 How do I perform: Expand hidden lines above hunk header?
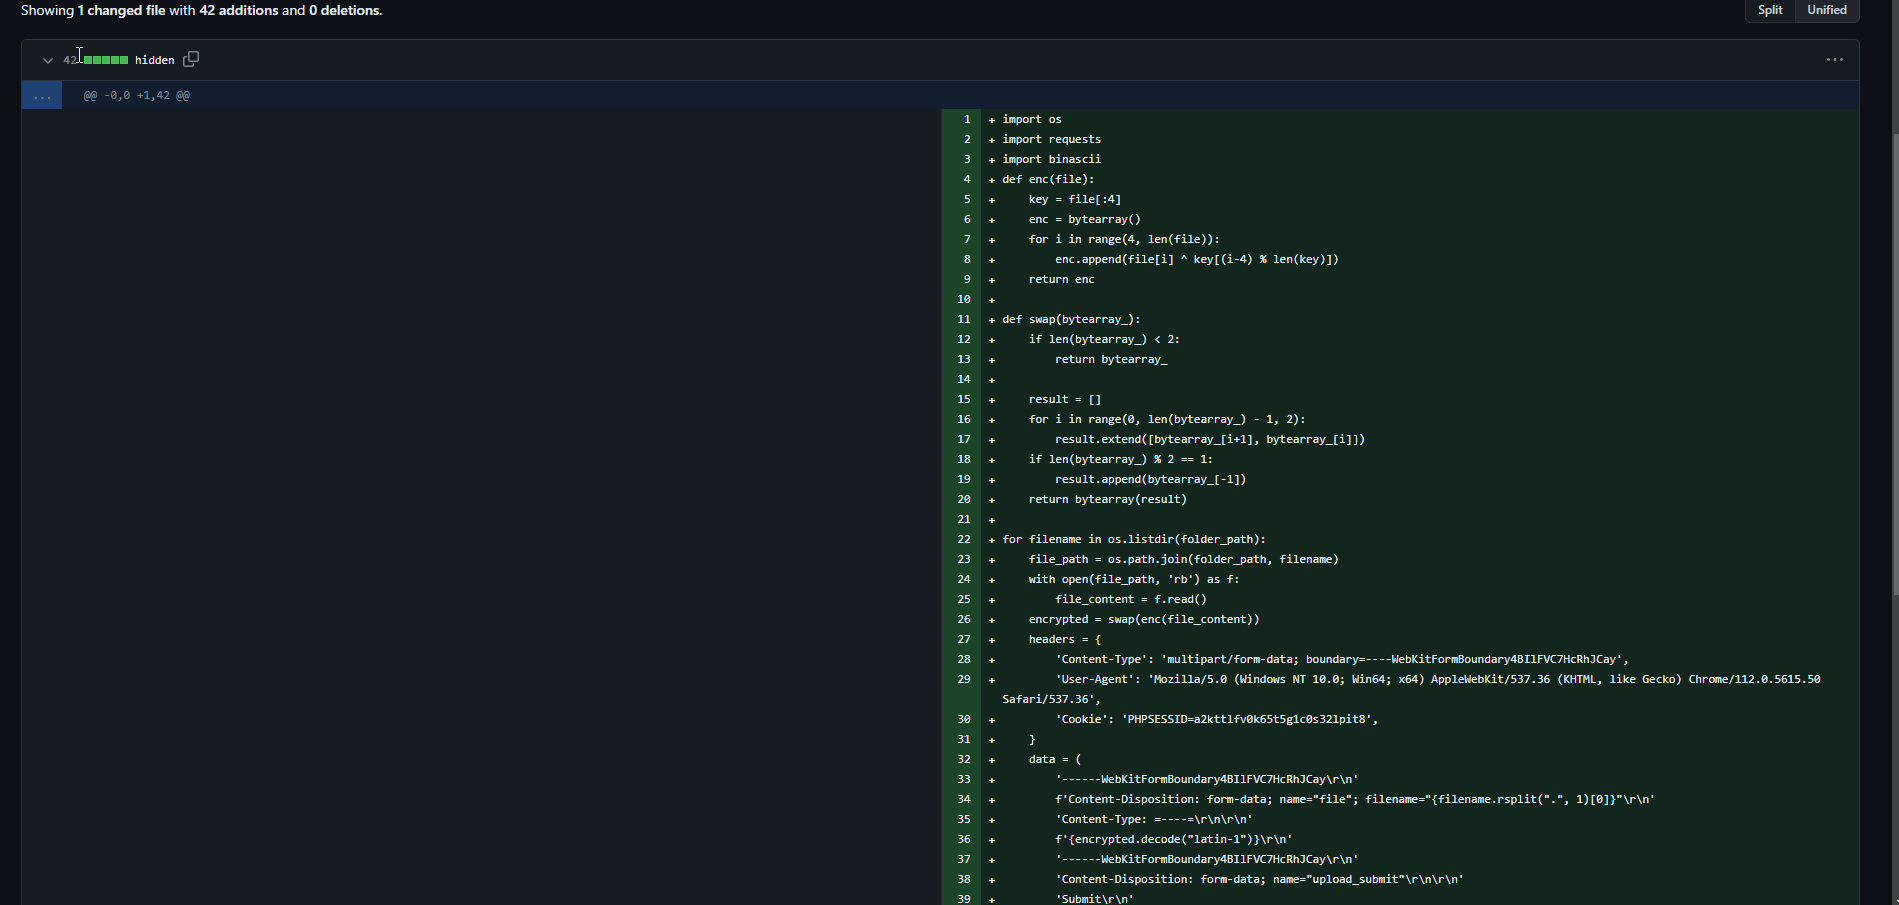[42, 95]
